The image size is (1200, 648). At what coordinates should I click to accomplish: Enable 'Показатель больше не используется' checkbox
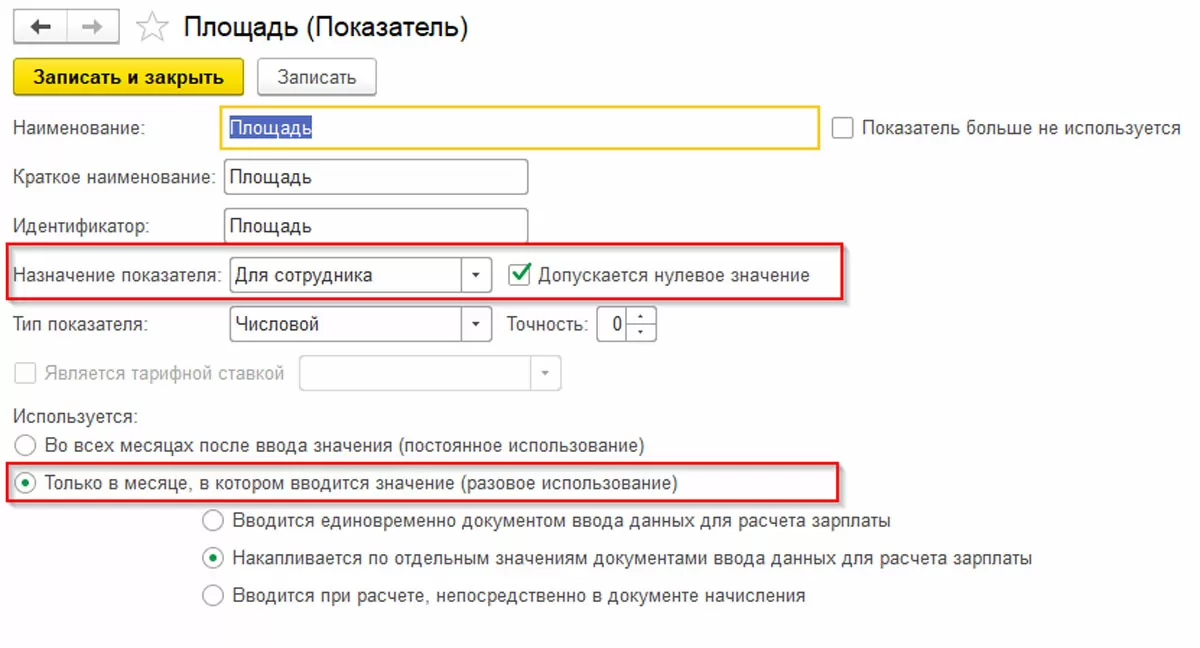click(843, 128)
